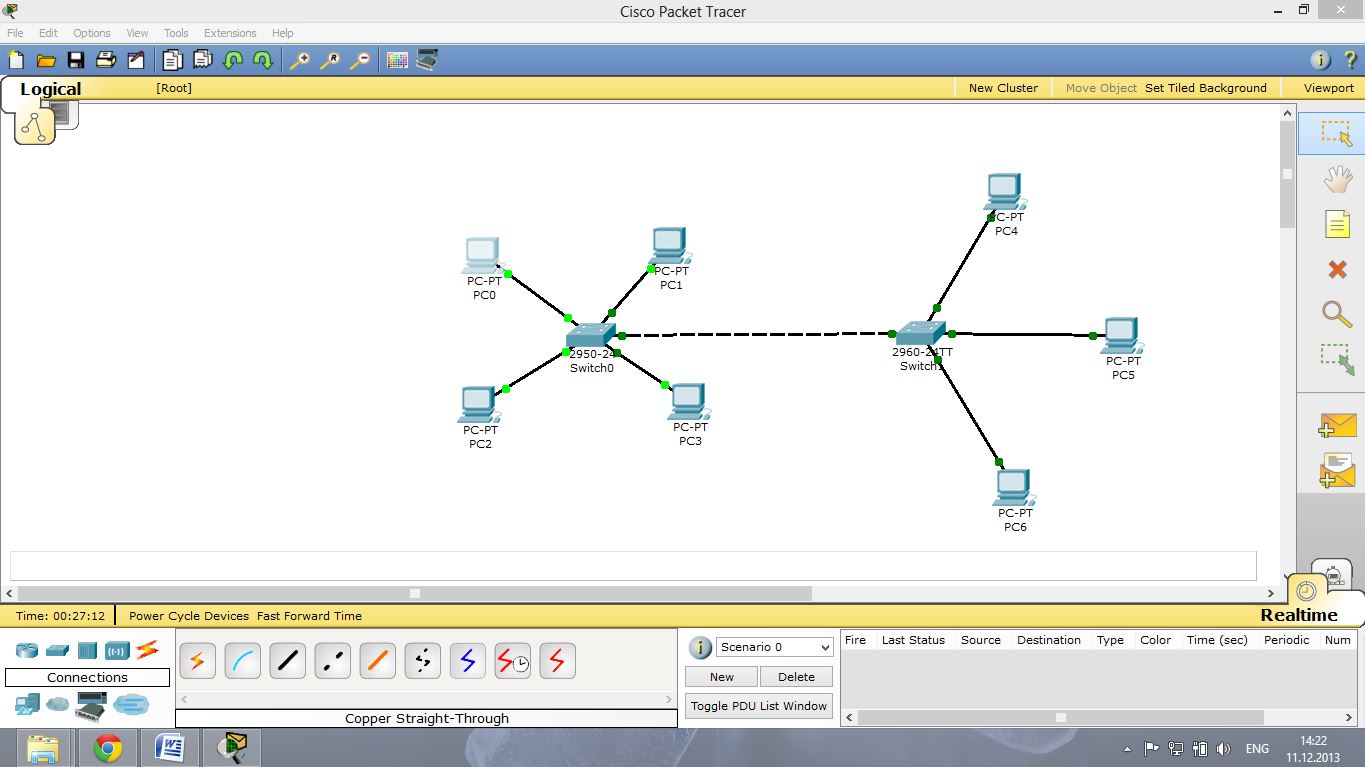The image size is (1365, 767).
Task: Activate the red X Delete tool
Action: (1337, 269)
